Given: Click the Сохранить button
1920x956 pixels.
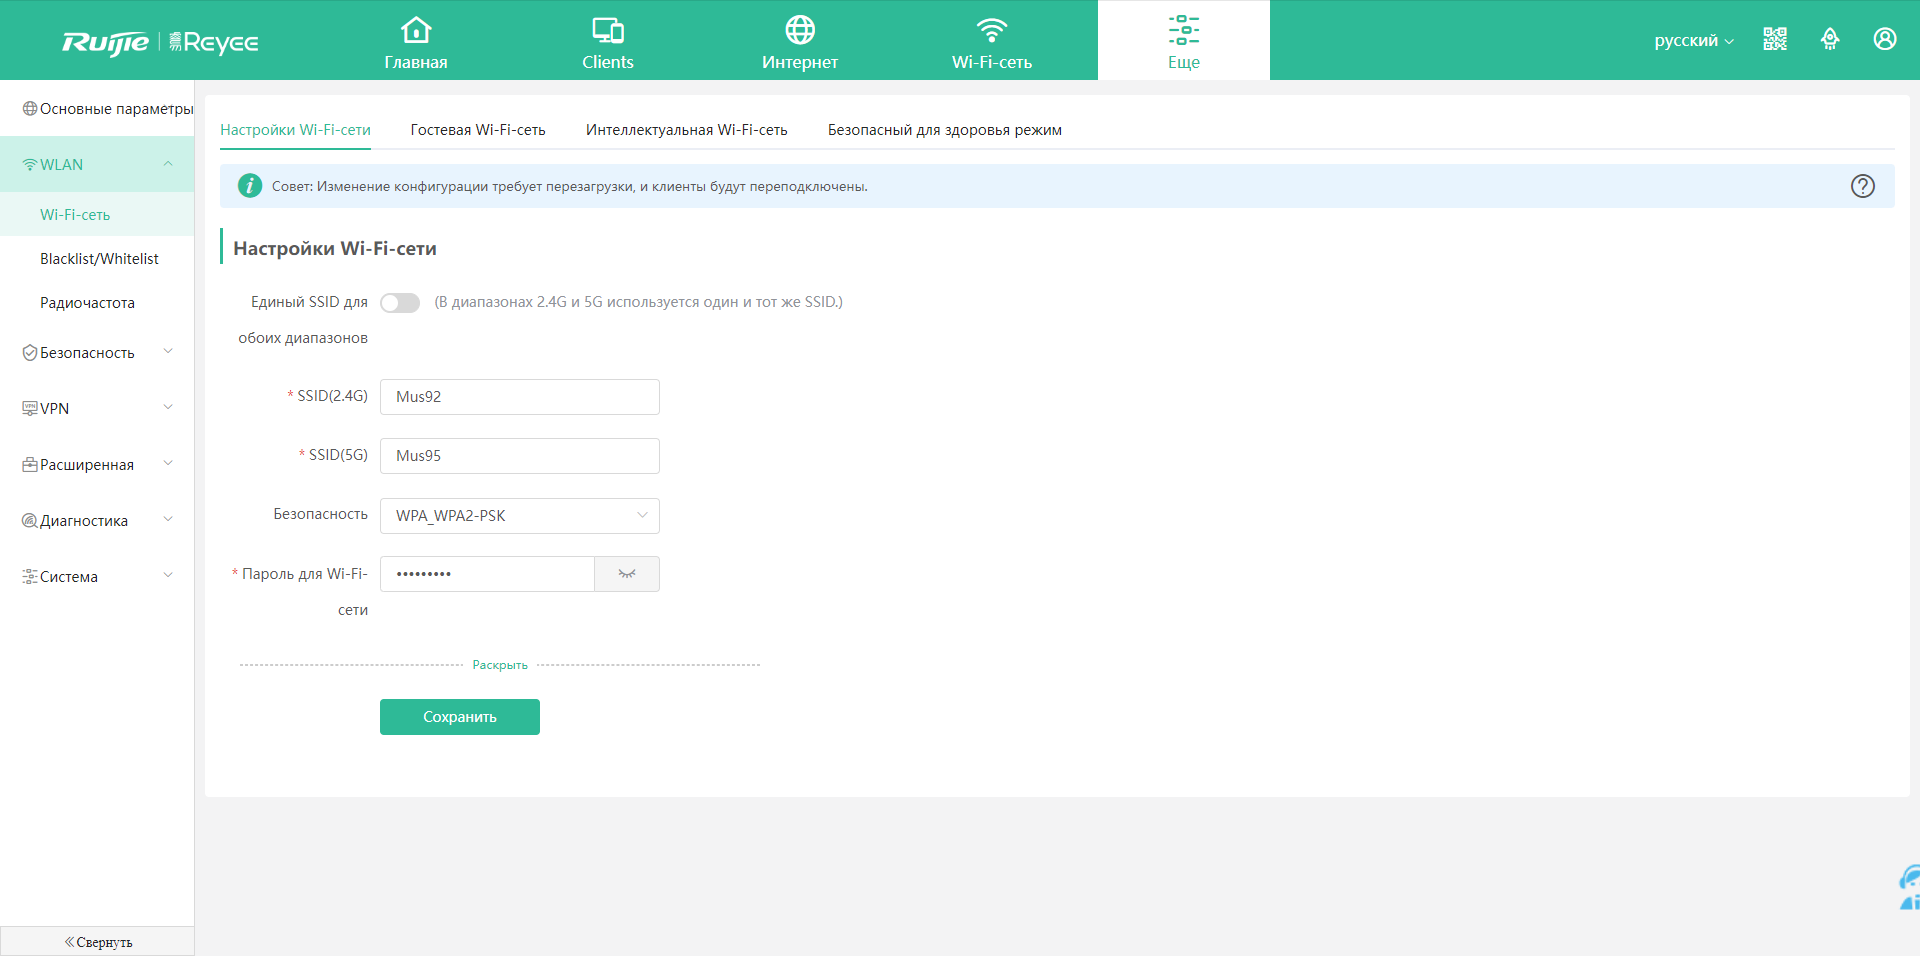Looking at the screenshot, I should (x=460, y=717).
